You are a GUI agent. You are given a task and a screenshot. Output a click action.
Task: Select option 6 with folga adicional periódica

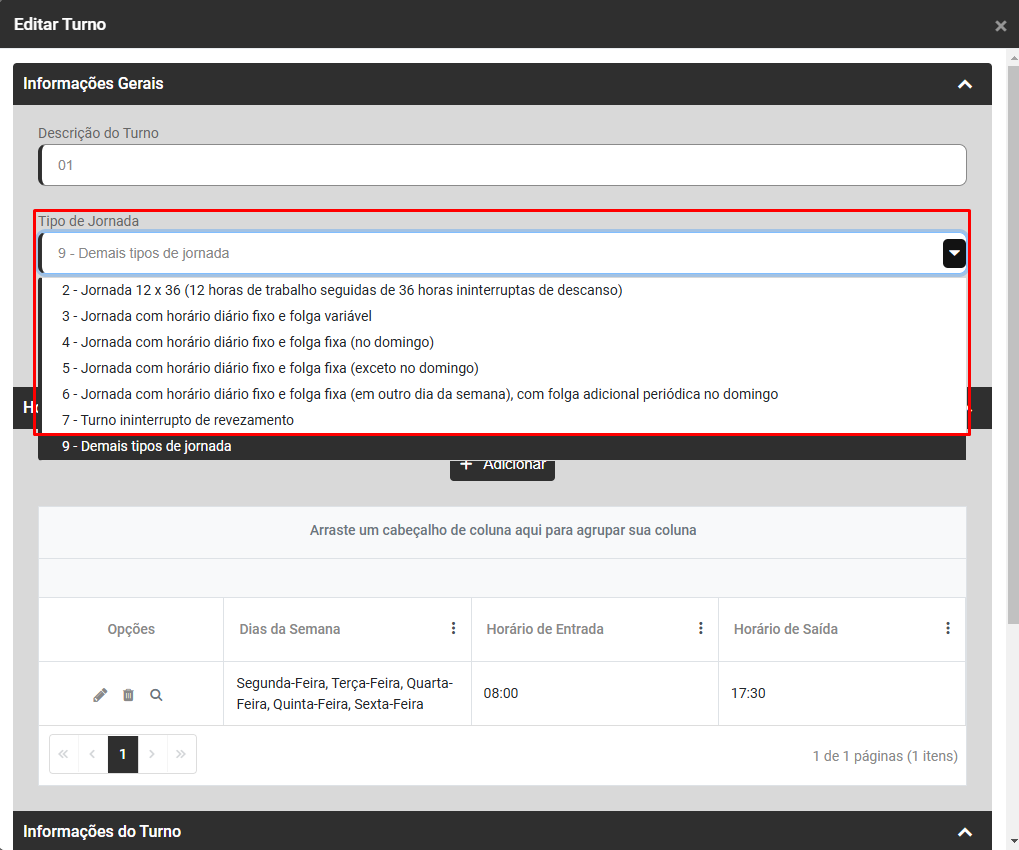(419, 394)
